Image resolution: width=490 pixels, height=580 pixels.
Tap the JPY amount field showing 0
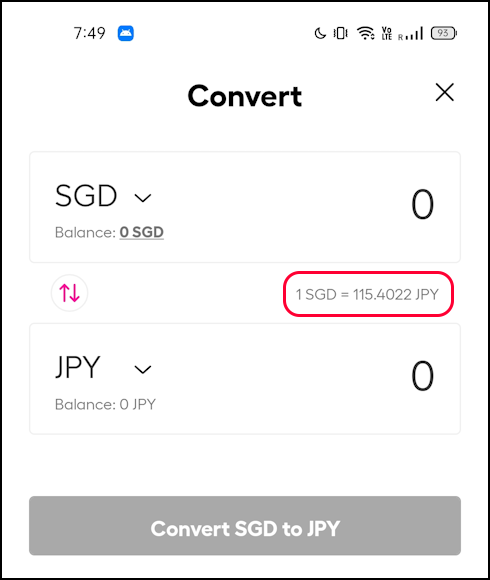(422, 376)
